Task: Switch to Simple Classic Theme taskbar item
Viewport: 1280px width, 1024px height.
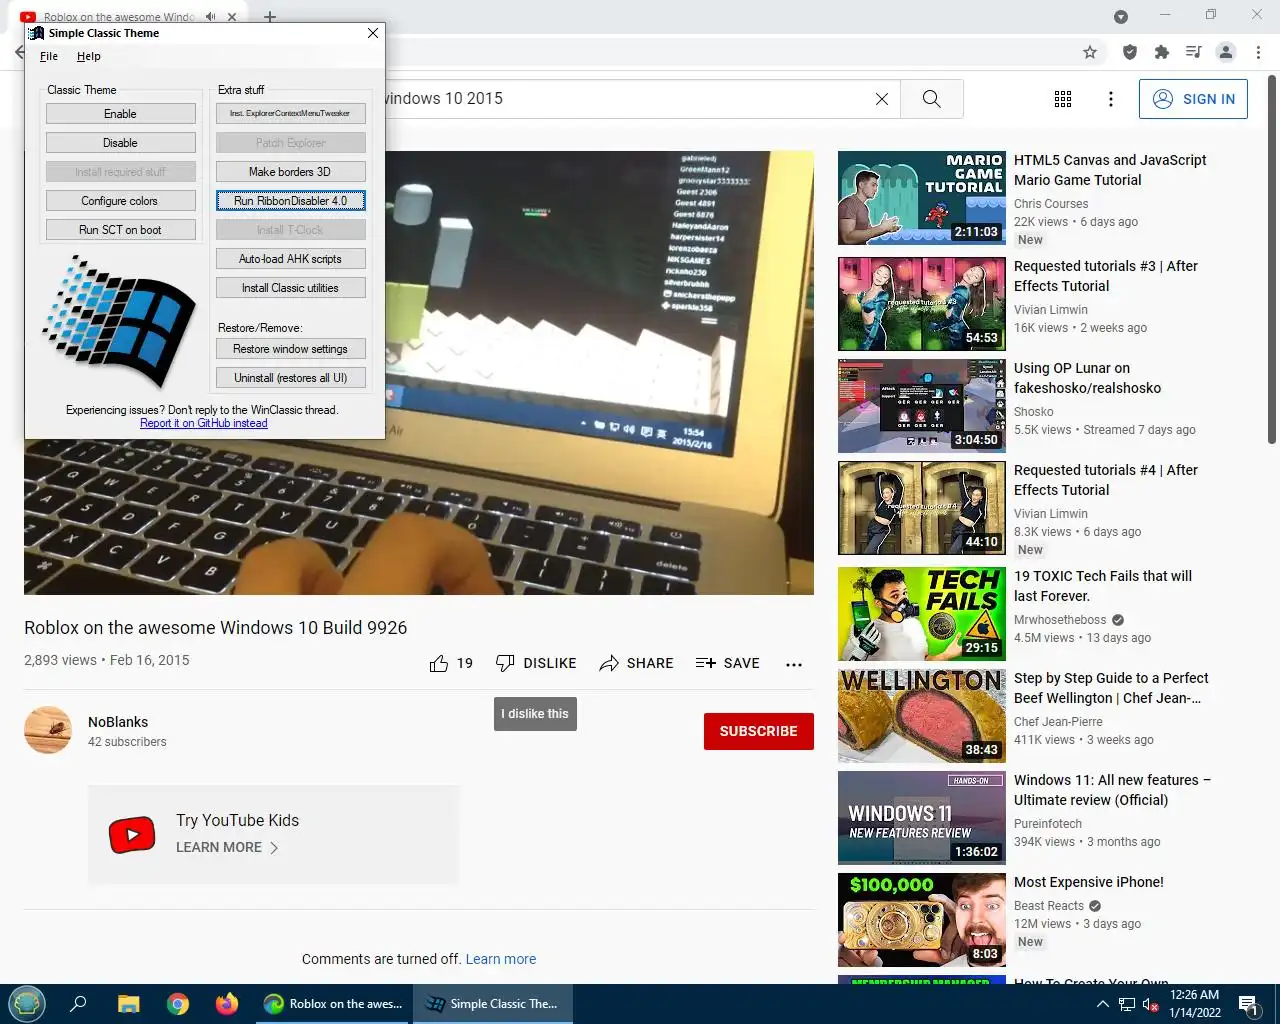Action: point(493,1004)
